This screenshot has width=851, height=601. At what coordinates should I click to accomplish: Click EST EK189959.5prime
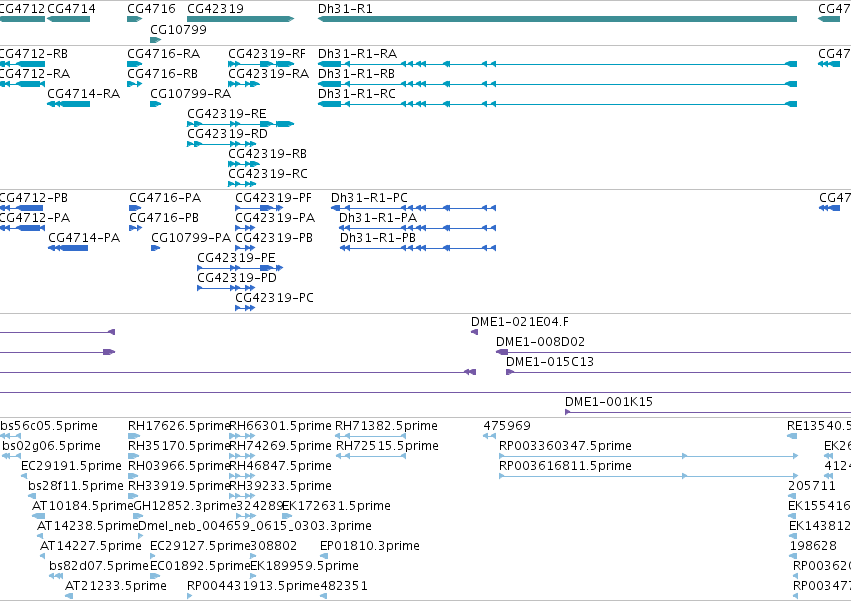pos(253,577)
